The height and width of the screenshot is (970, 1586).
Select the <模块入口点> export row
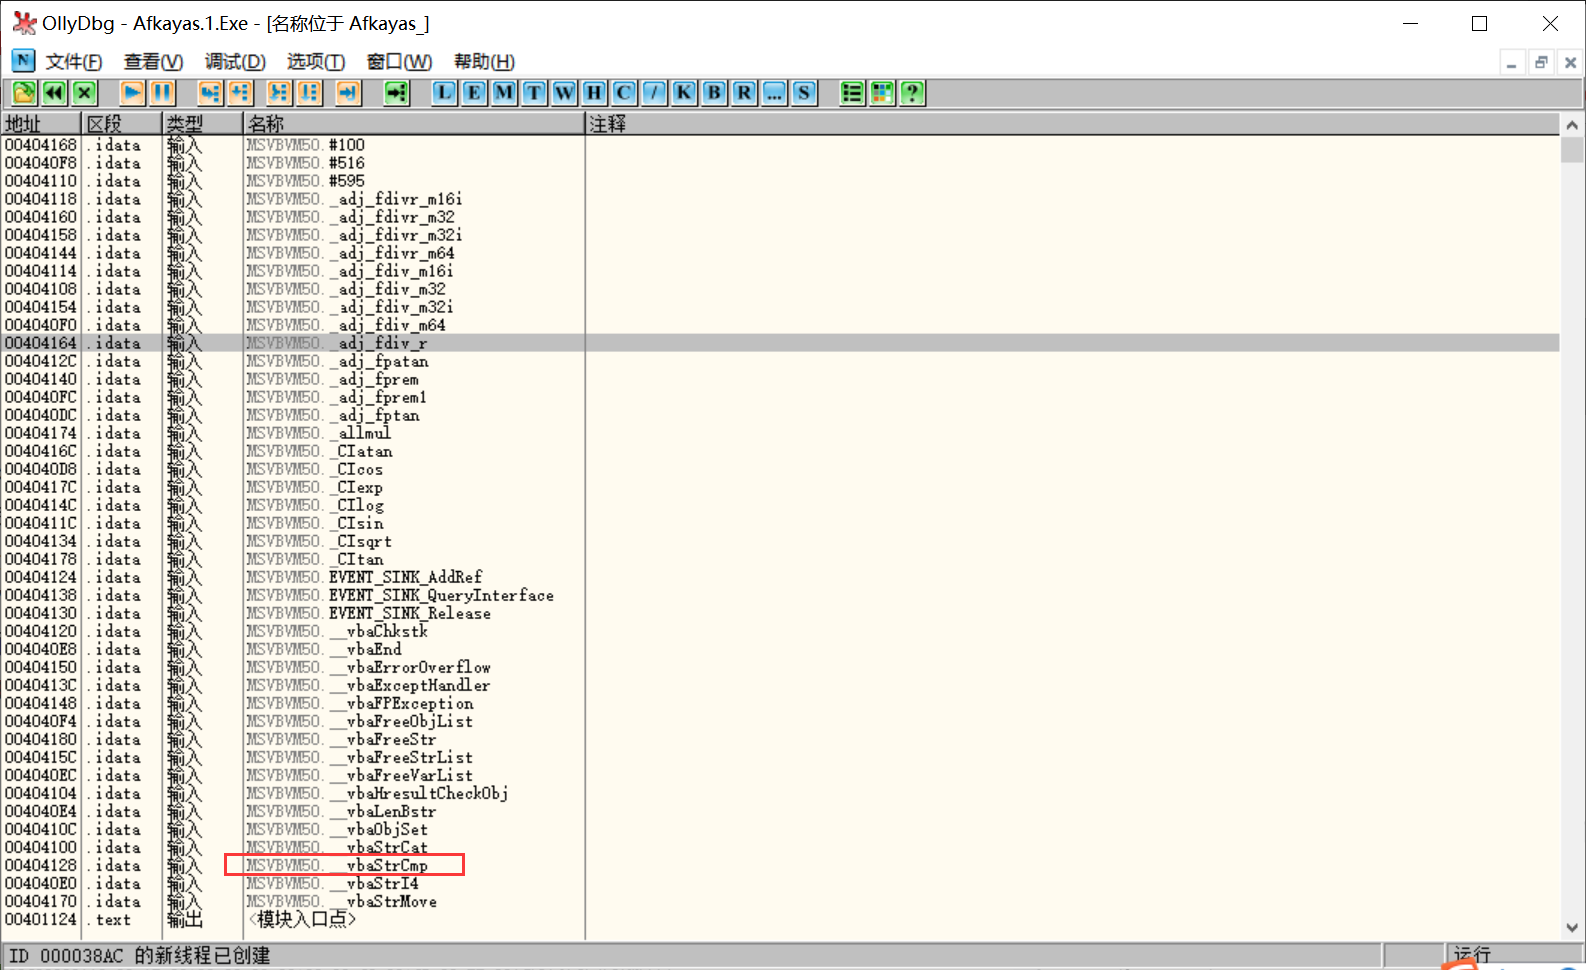pos(780,919)
